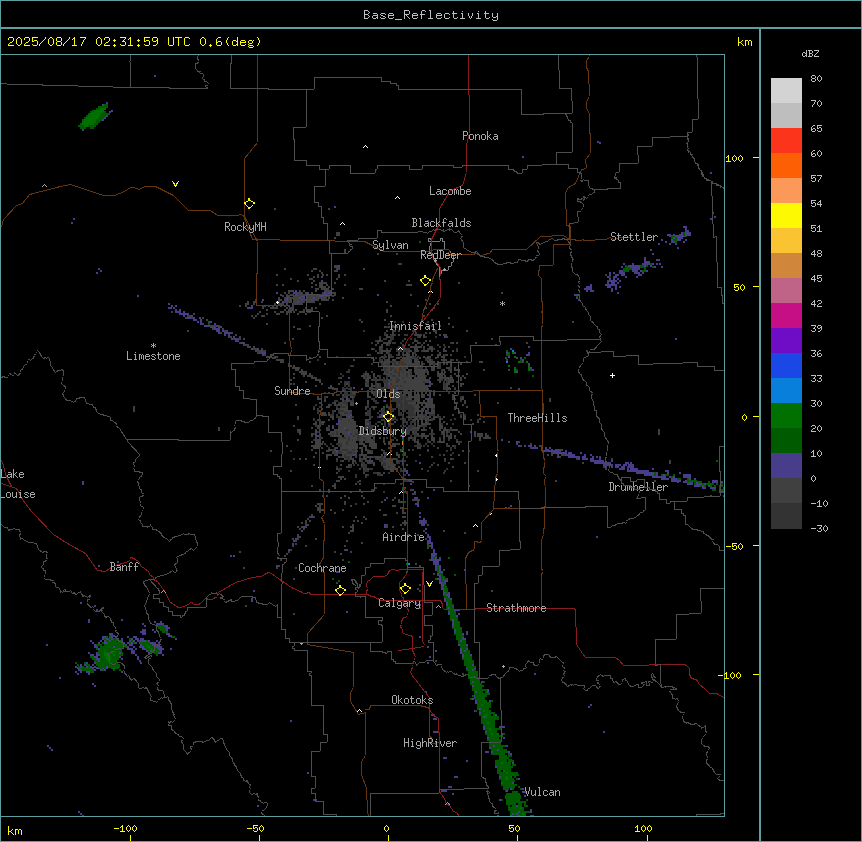Click the Base_Reflectivity title text

pyautogui.click(x=431, y=15)
